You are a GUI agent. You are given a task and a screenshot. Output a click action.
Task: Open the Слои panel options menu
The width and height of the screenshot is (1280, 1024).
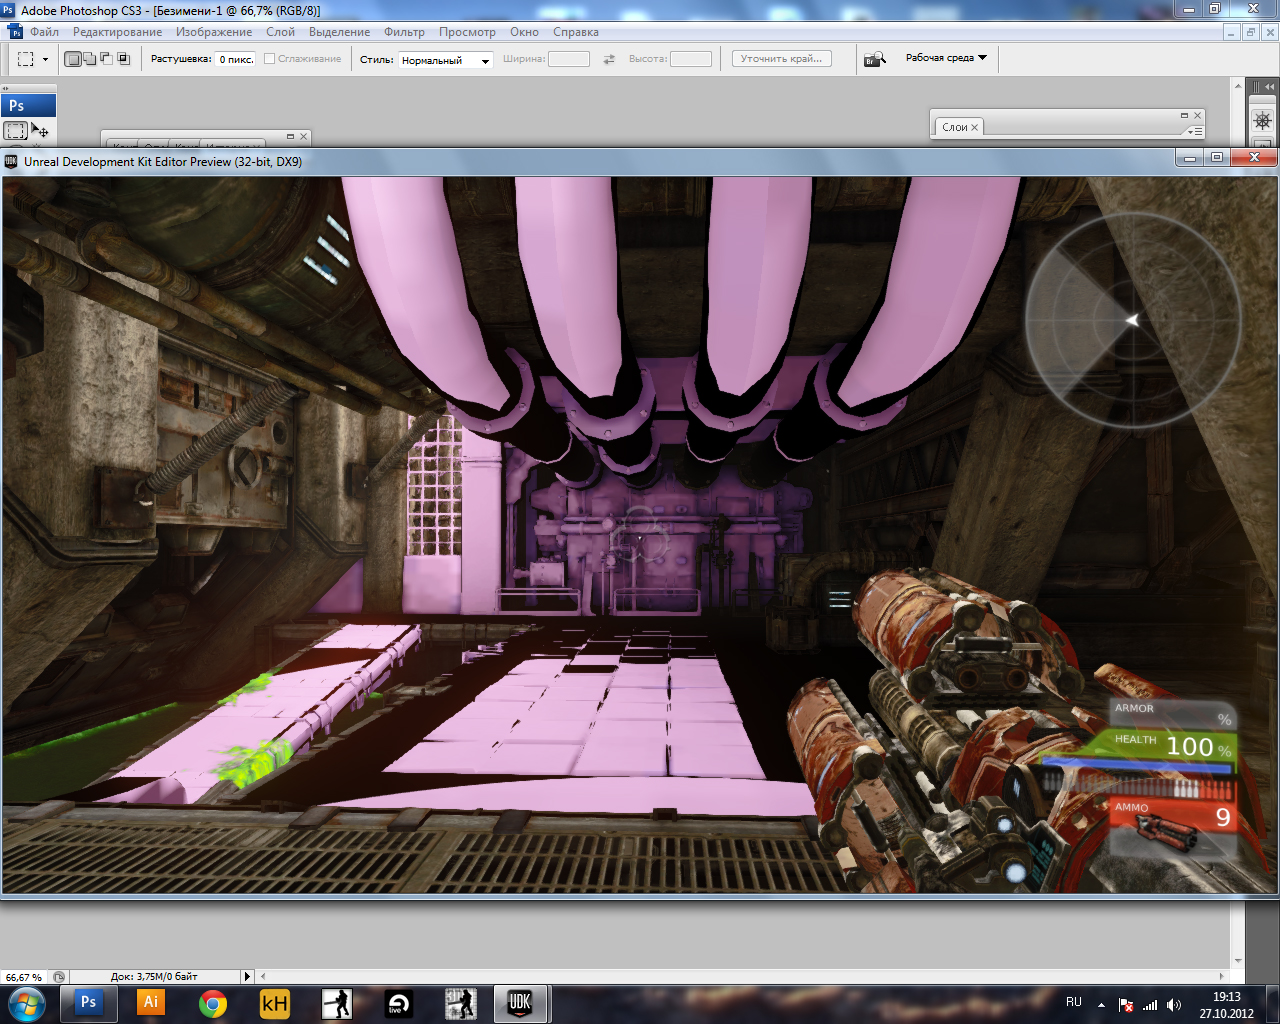(x=1194, y=130)
